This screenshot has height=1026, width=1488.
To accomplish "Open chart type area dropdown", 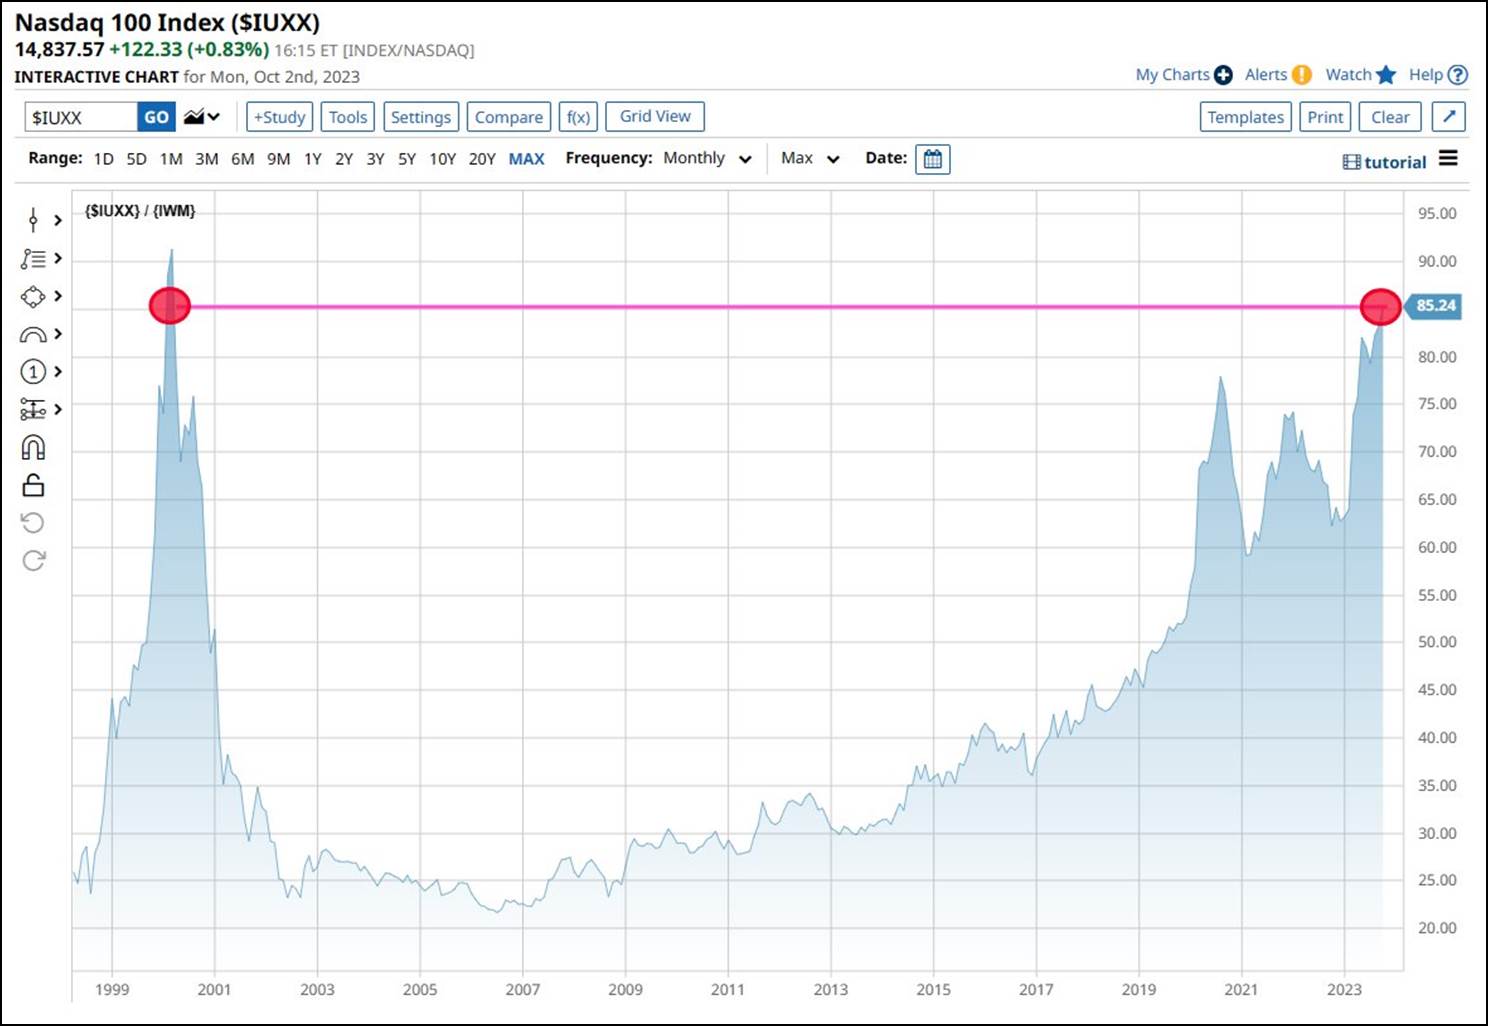I will tap(202, 117).
